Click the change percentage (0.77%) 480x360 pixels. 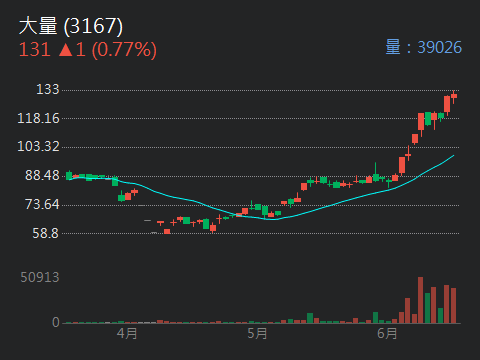[x=124, y=50]
